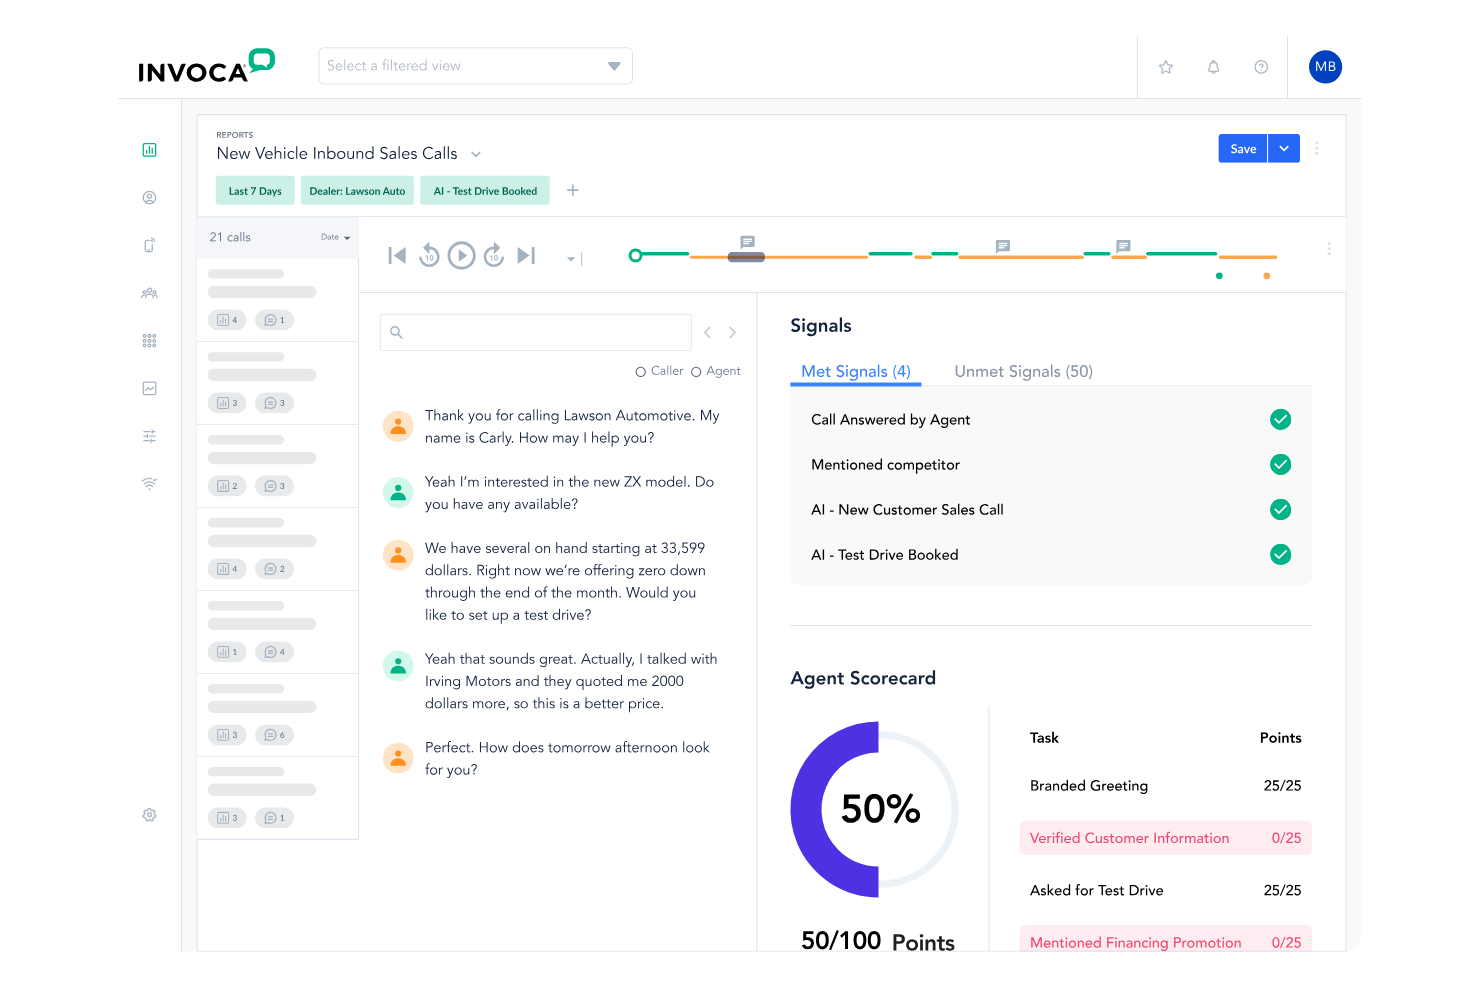This screenshot has height=987, width=1480.
Task: Click the gray playhead on the timeline
Action: coord(746,257)
